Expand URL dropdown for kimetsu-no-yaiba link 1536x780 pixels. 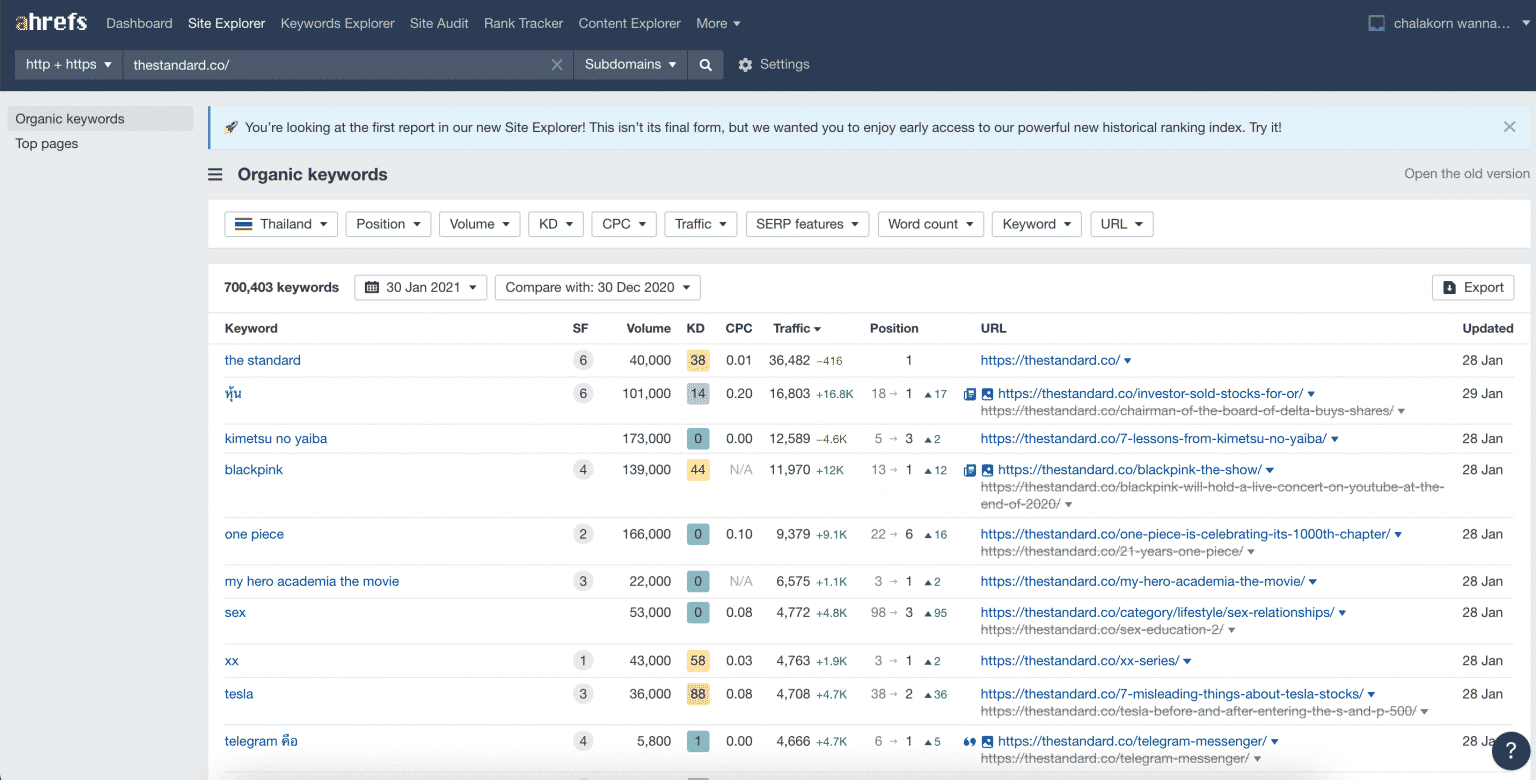(1335, 439)
